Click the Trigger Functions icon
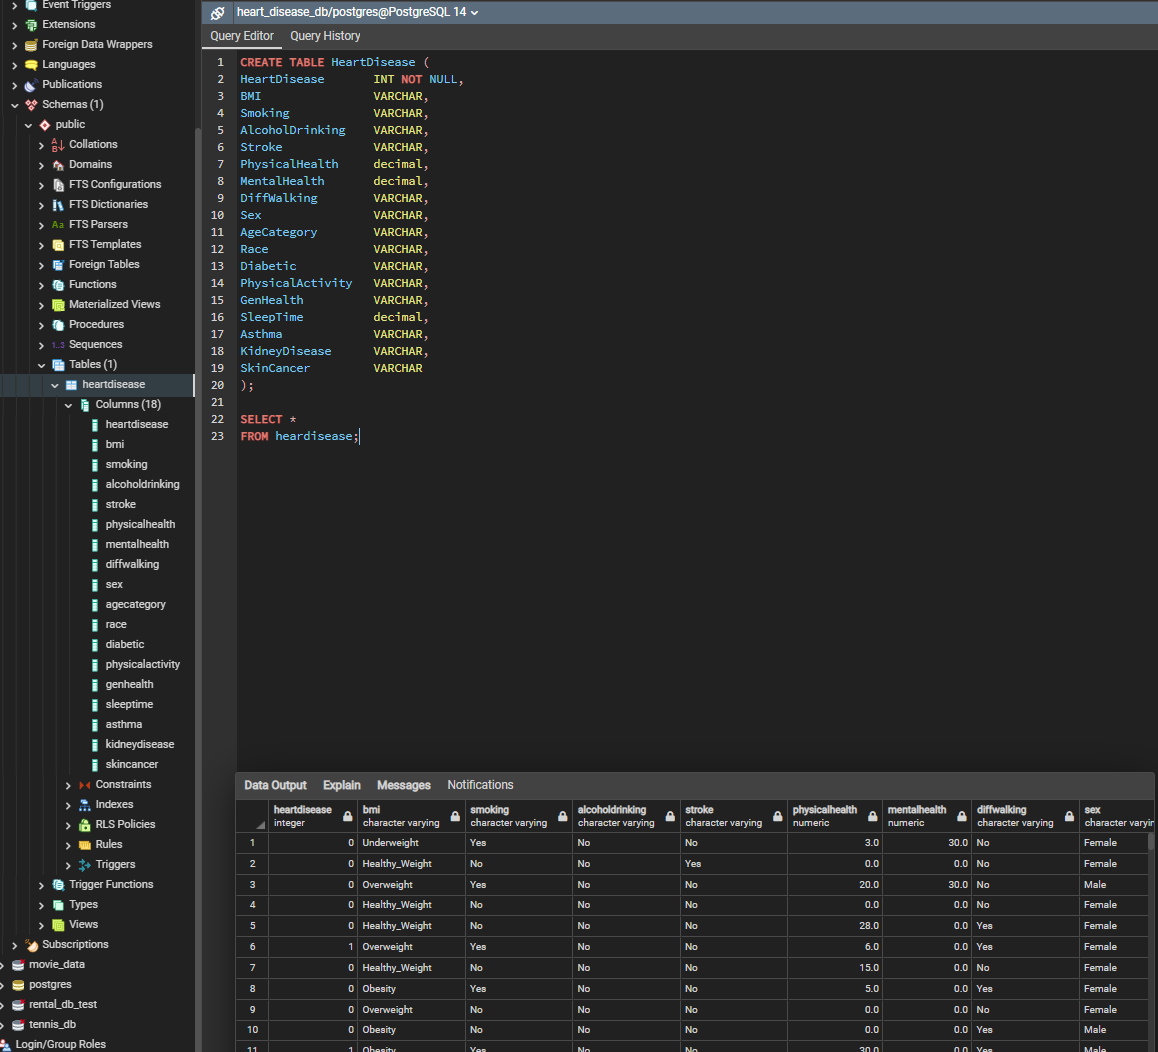1158x1052 pixels. pos(58,885)
